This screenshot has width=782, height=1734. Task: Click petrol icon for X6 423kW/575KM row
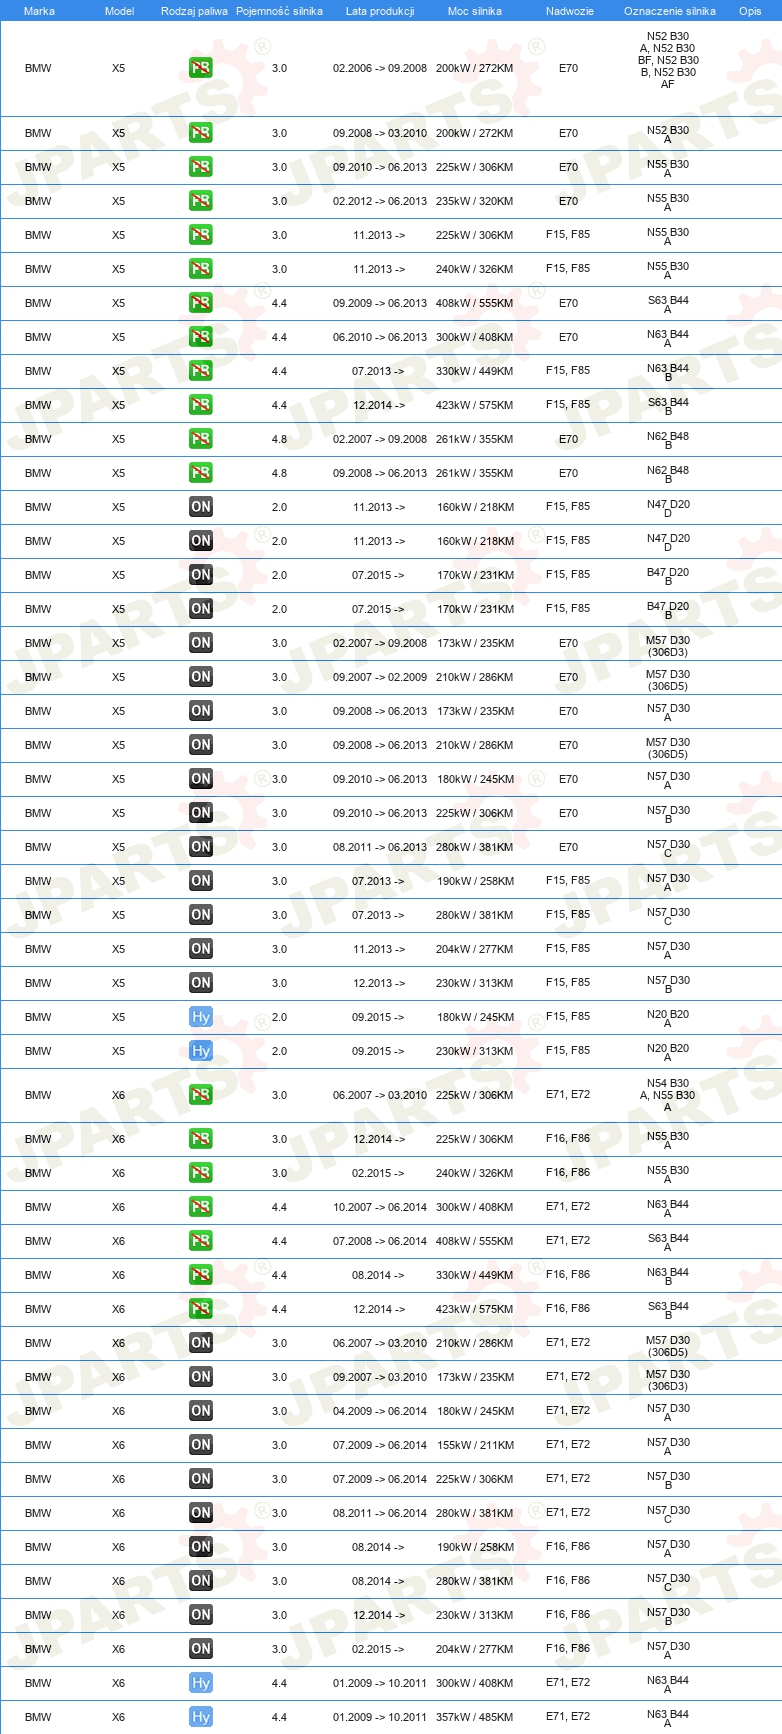coord(201,1309)
